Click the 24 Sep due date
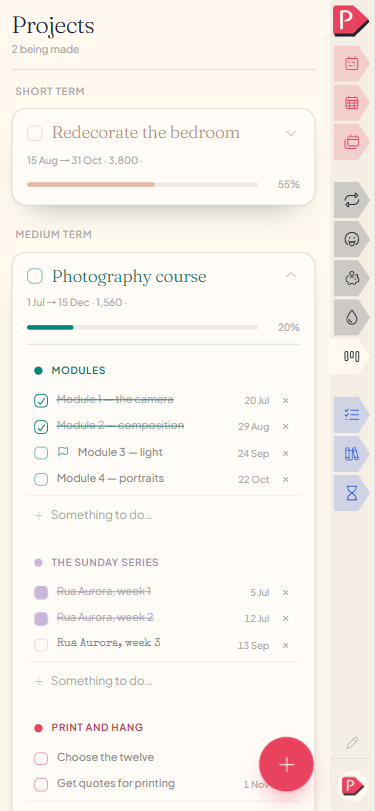Viewport: 375px width, 811px height. click(253, 454)
